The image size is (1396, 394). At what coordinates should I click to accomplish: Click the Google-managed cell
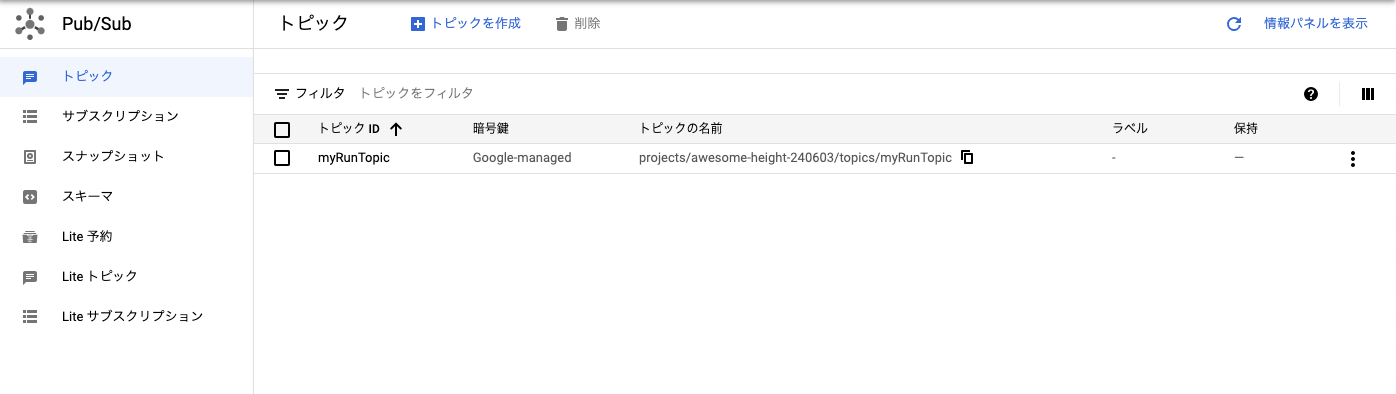tap(522, 158)
